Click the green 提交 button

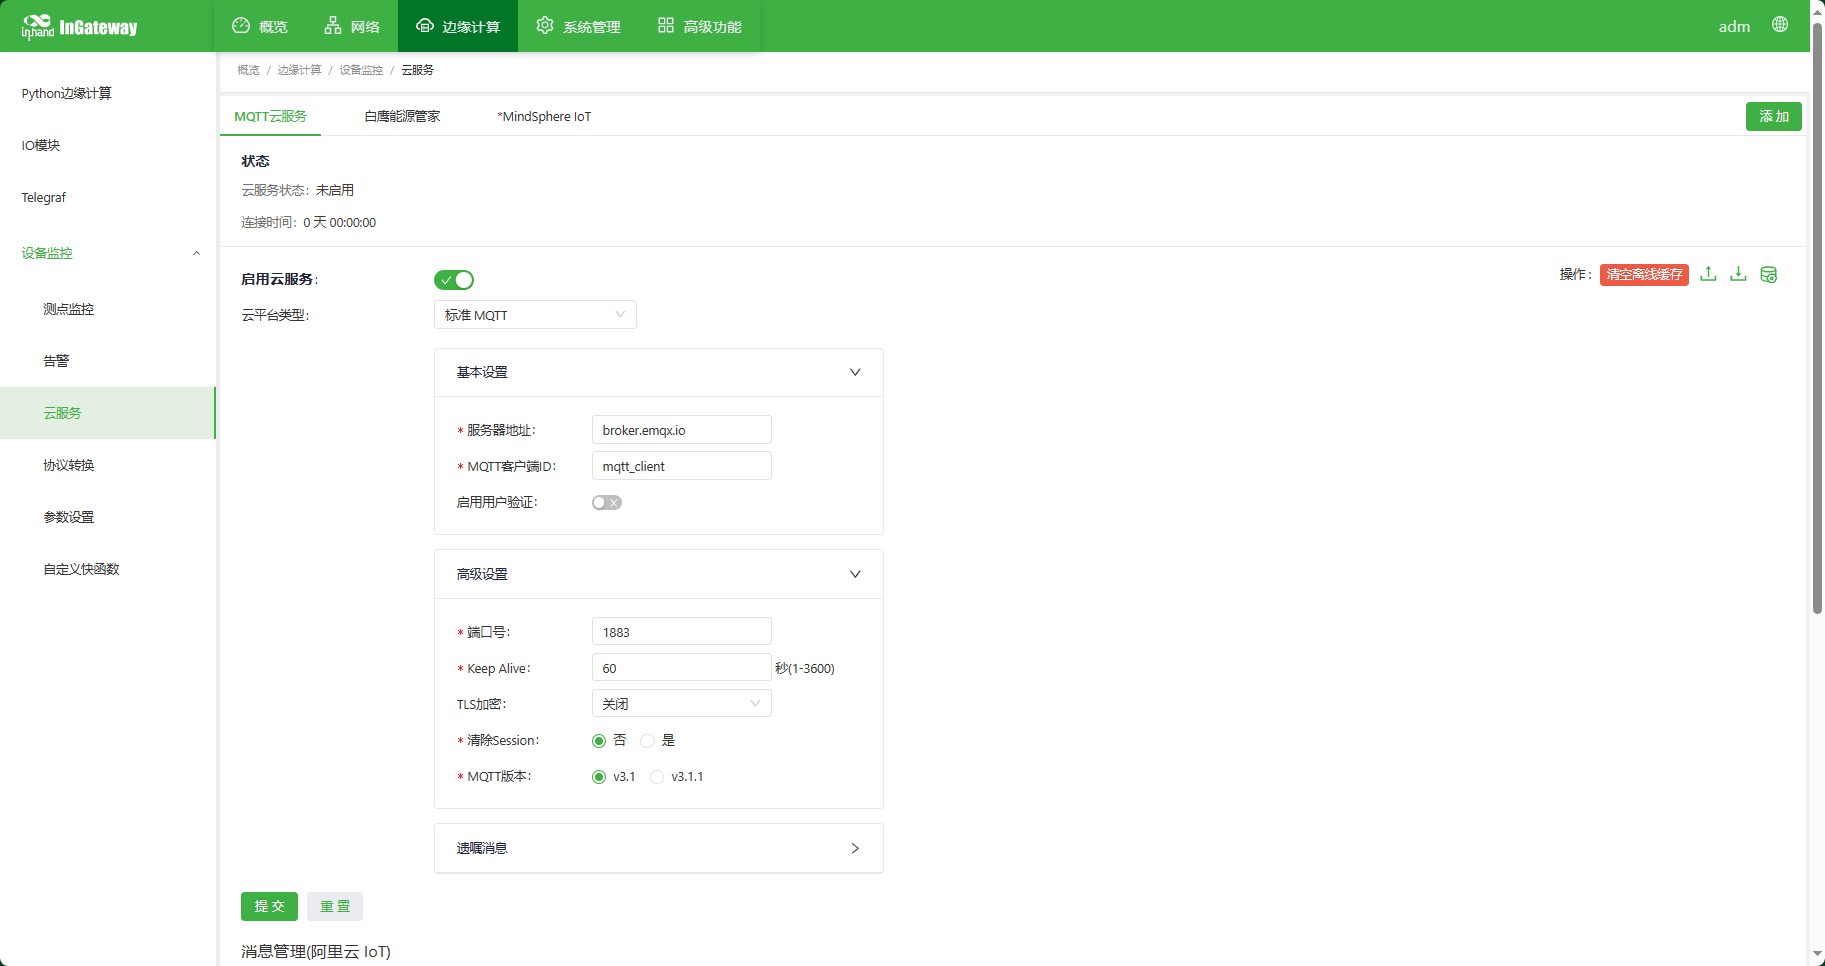point(269,906)
